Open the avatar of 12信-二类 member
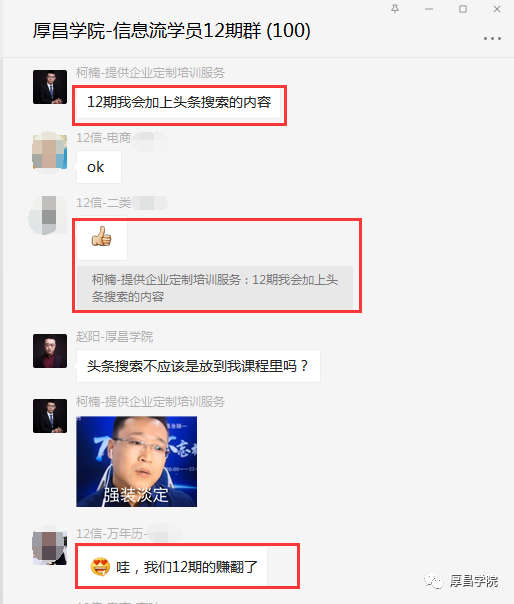Image resolution: width=514 pixels, height=604 pixels. click(x=50, y=215)
